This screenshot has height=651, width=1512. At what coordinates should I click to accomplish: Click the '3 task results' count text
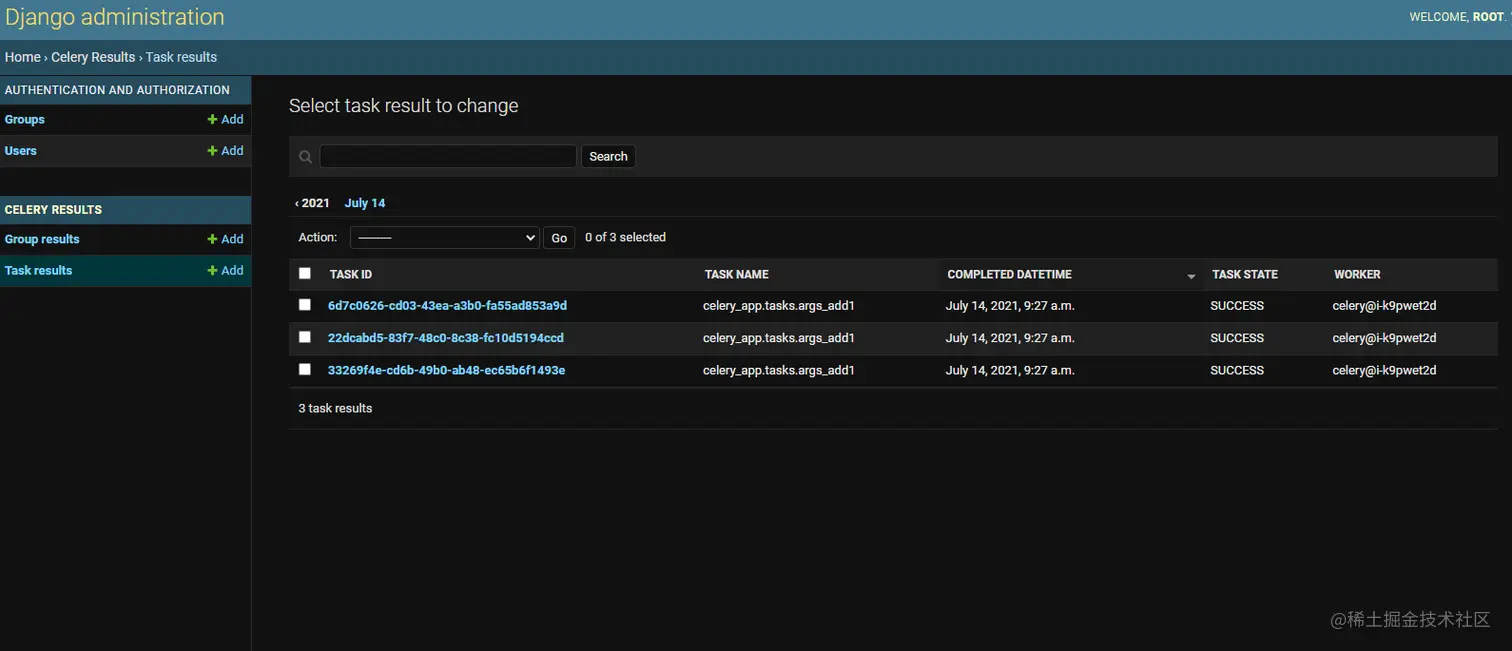335,408
